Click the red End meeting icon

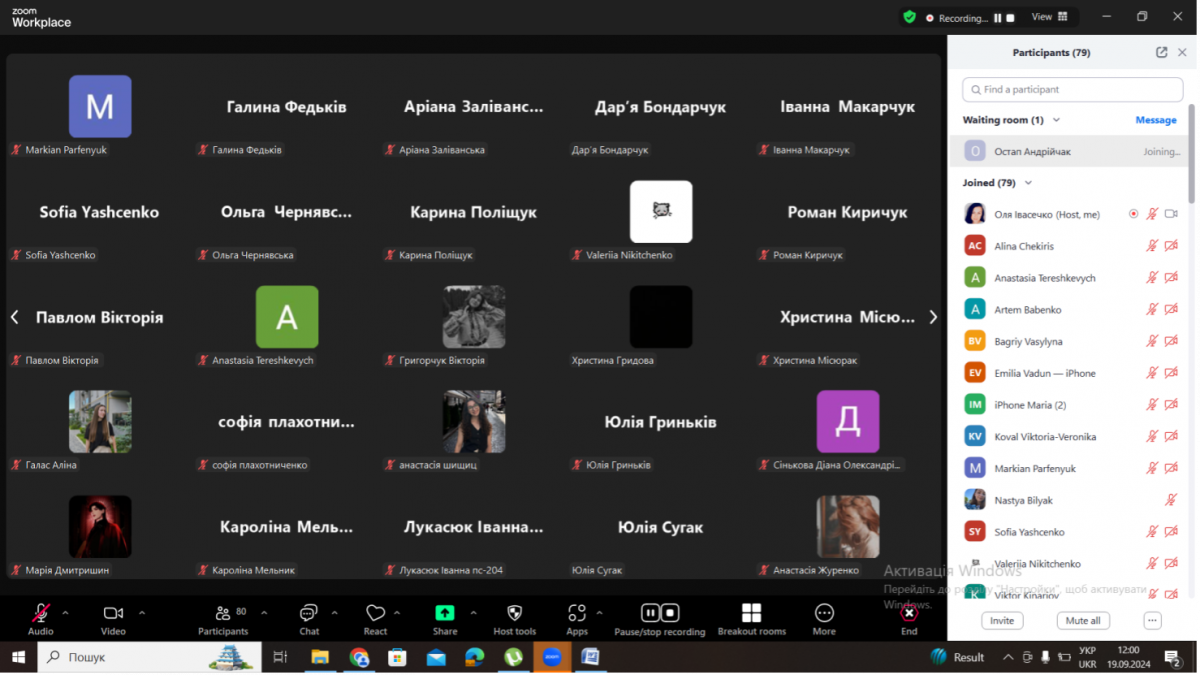(x=908, y=613)
